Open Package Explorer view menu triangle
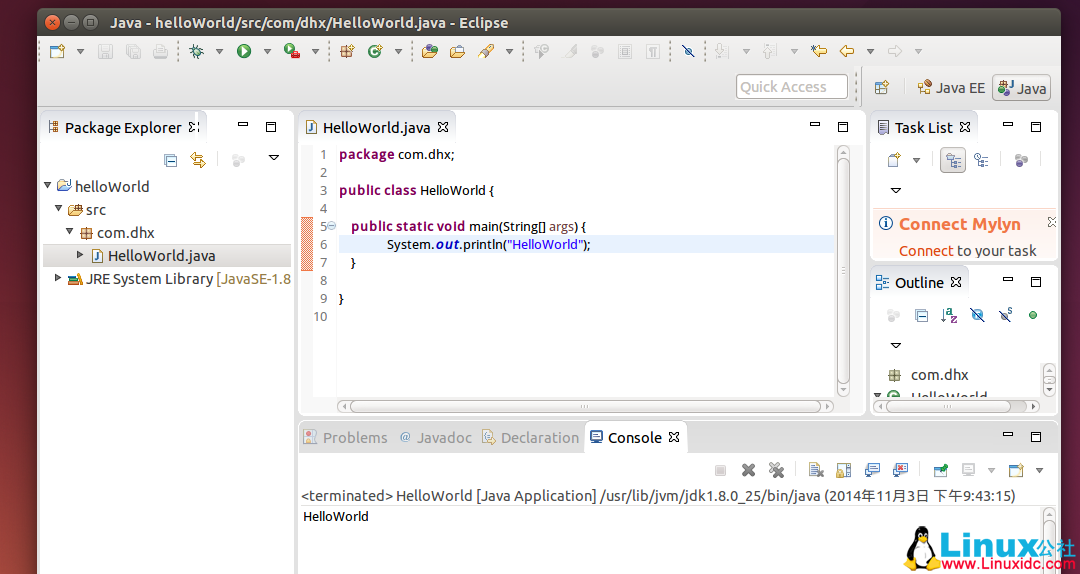Screen dimensions: 1080x574 273,158
